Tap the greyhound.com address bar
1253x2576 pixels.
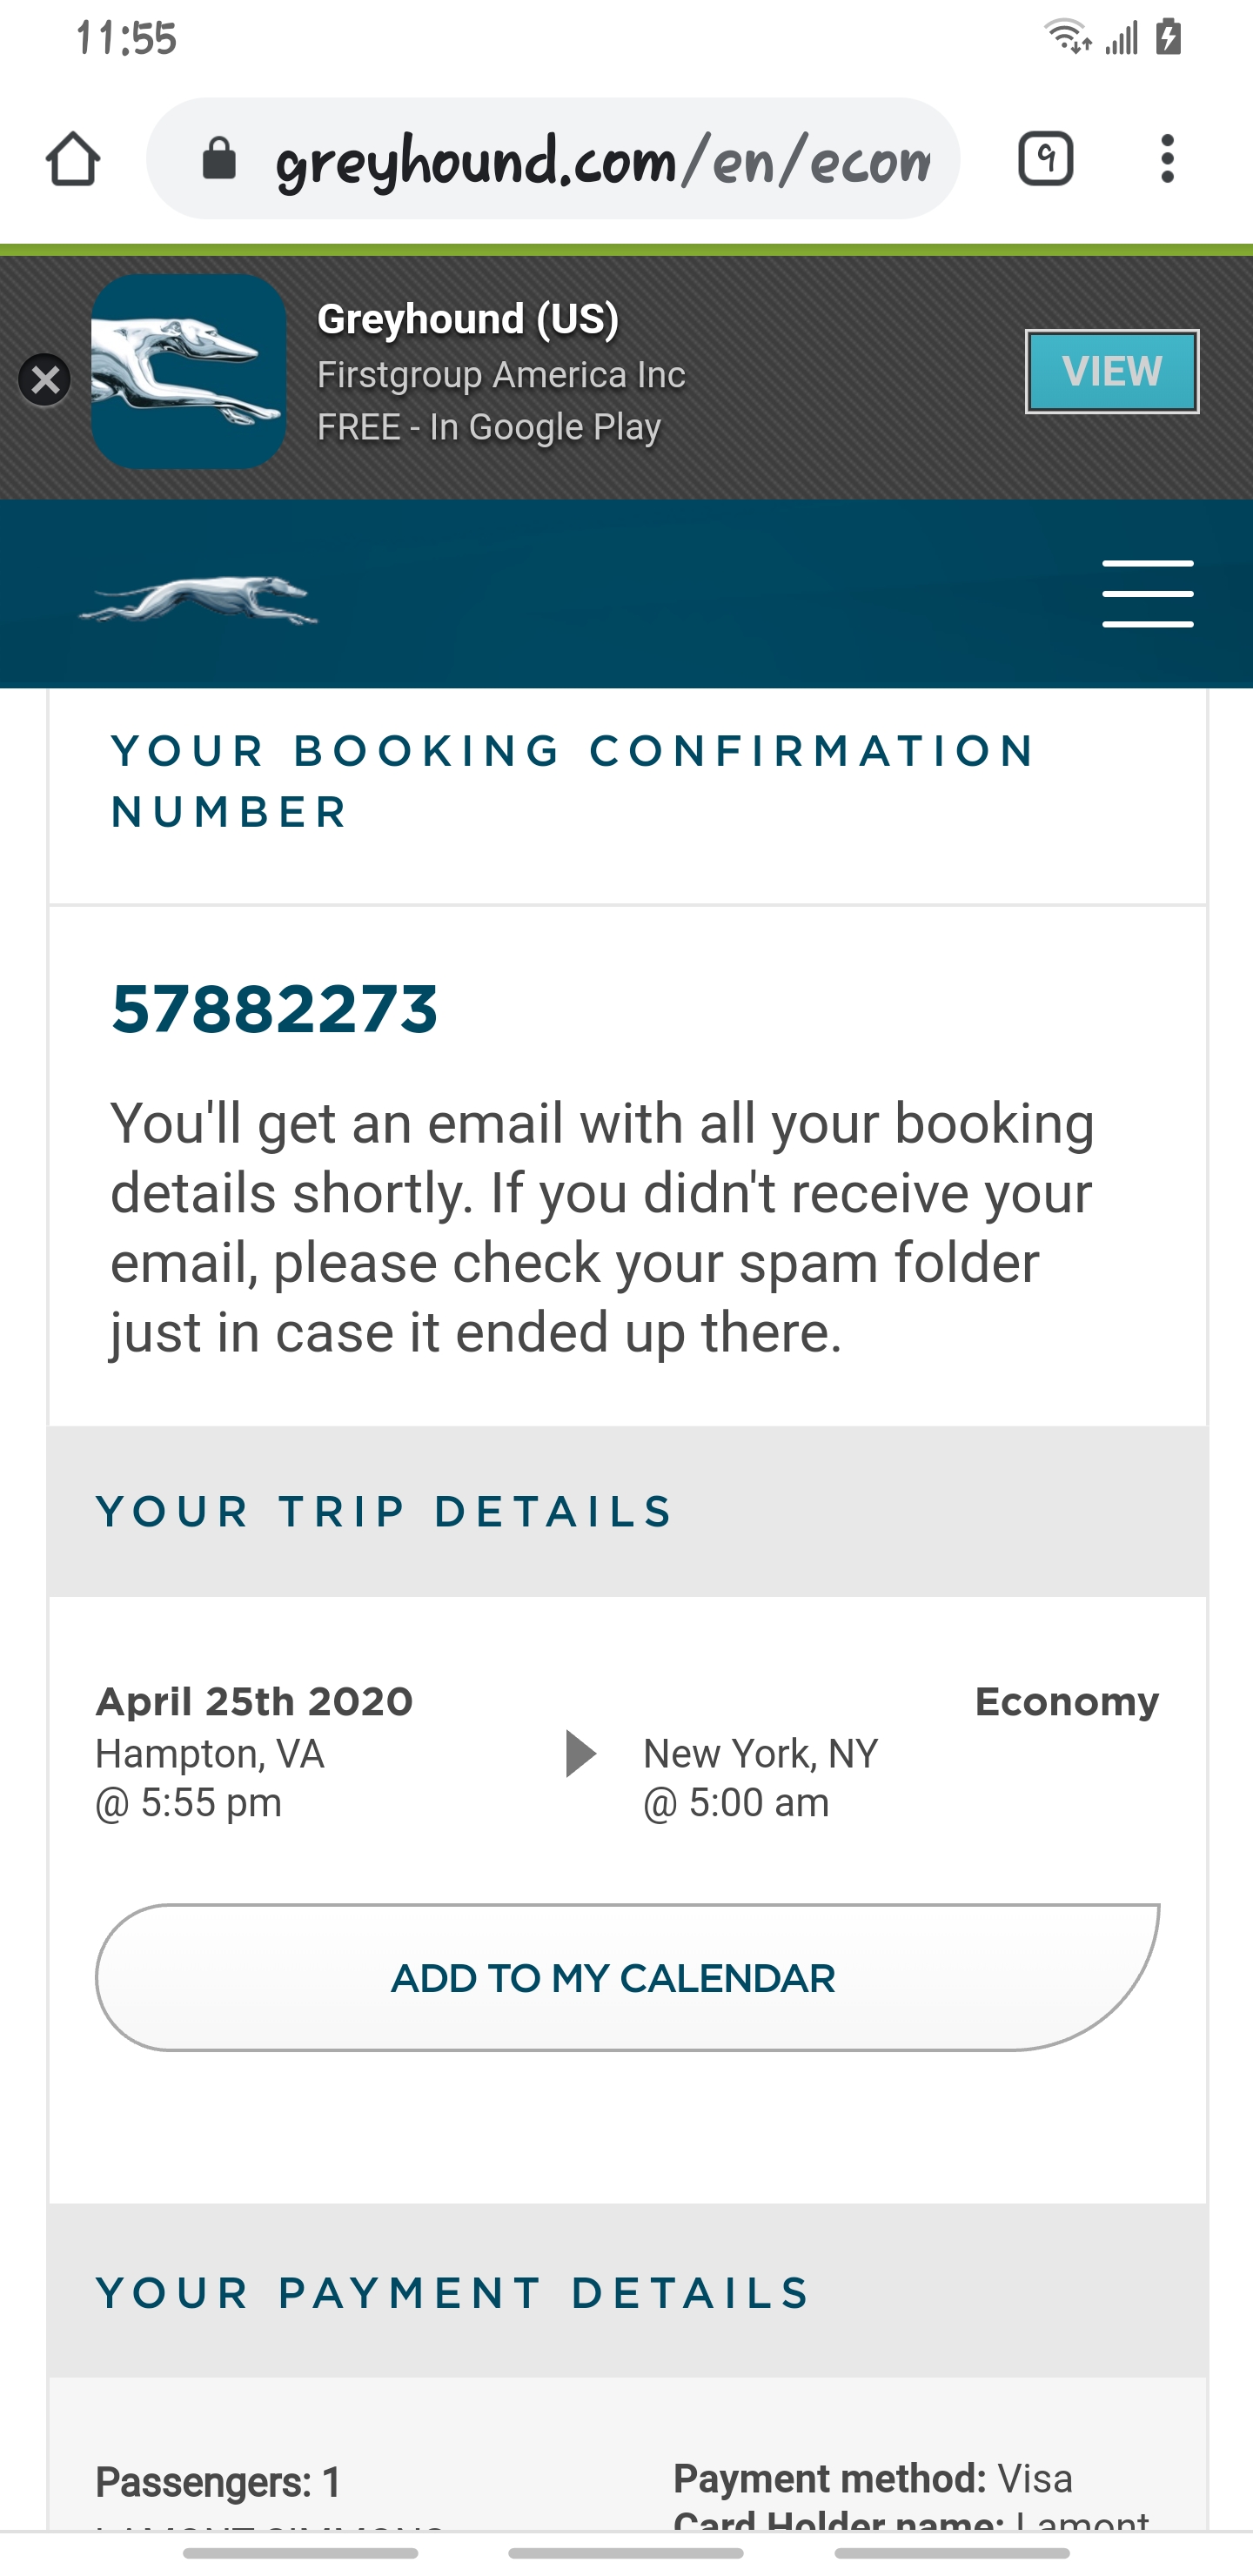point(600,159)
